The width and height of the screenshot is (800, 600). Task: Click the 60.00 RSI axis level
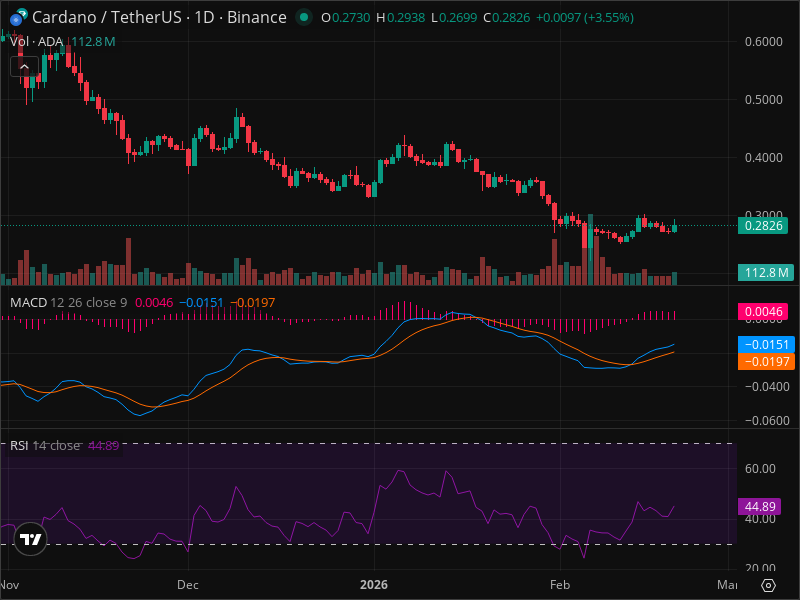pyautogui.click(x=760, y=469)
